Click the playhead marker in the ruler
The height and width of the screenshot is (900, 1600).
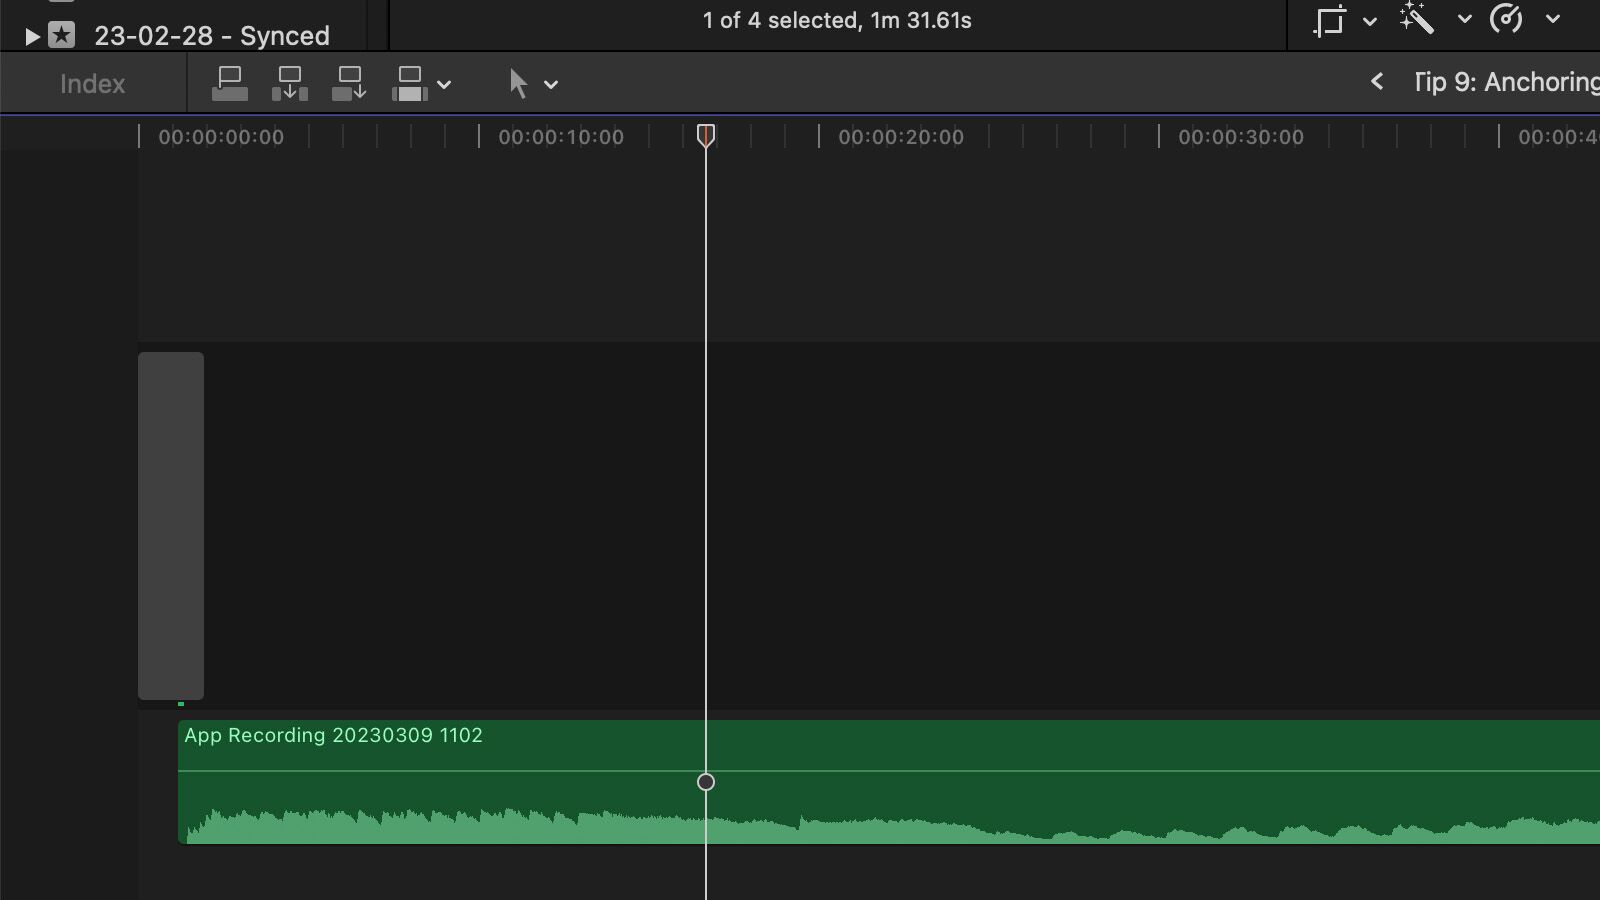[x=708, y=135]
